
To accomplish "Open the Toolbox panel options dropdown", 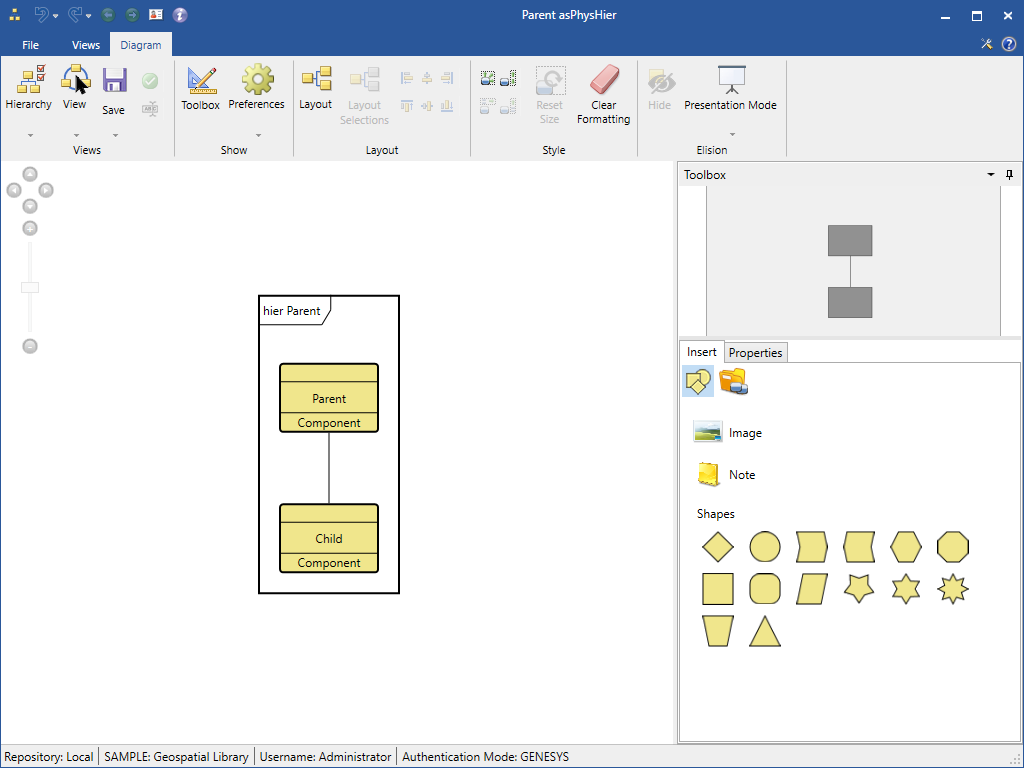I will (x=991, y=175).
